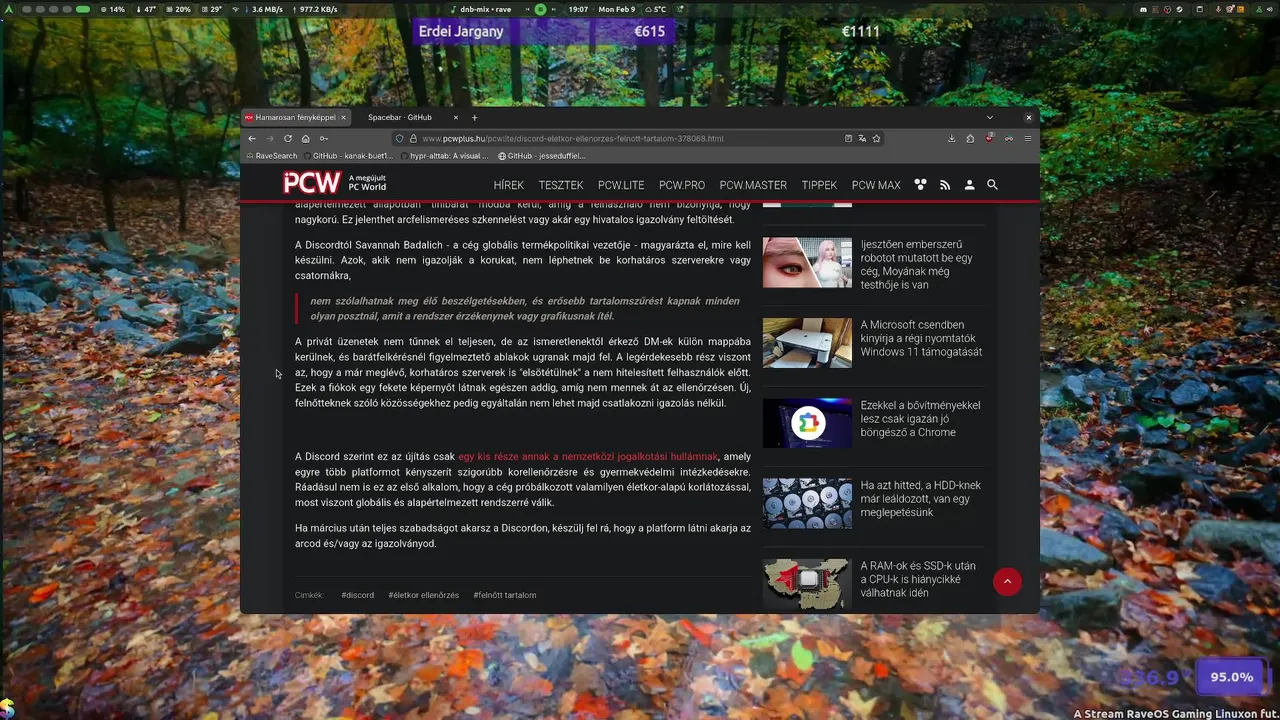This screenshot has height=720, width=1280.
Task: Click the 95.0% overlay badge
Action: point(1232,677)
